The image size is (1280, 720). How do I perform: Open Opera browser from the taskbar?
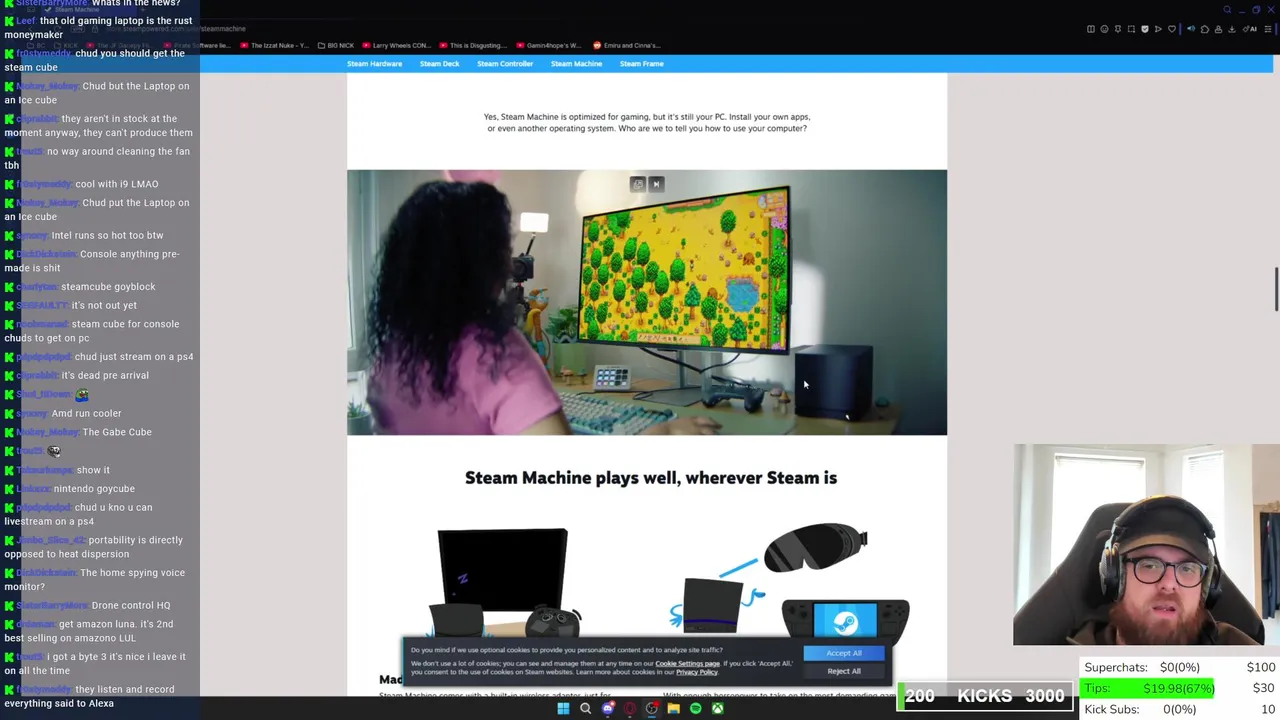[x=630, y=709]
